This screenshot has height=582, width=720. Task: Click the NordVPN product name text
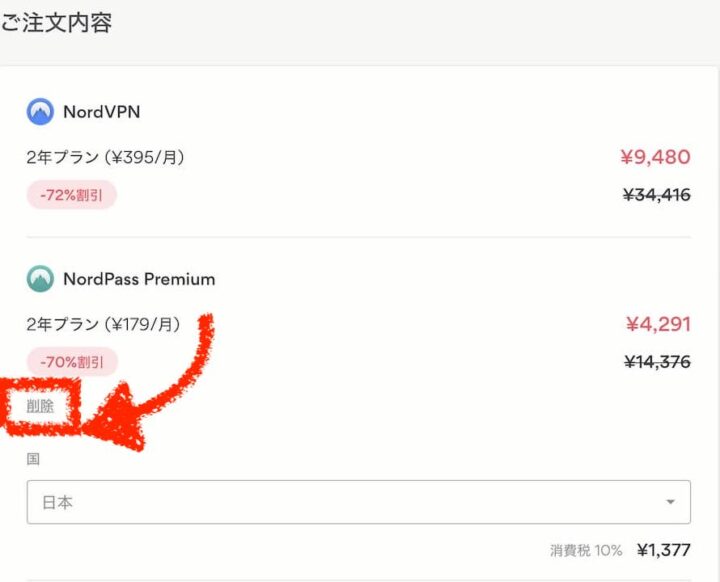click(102, 112)
